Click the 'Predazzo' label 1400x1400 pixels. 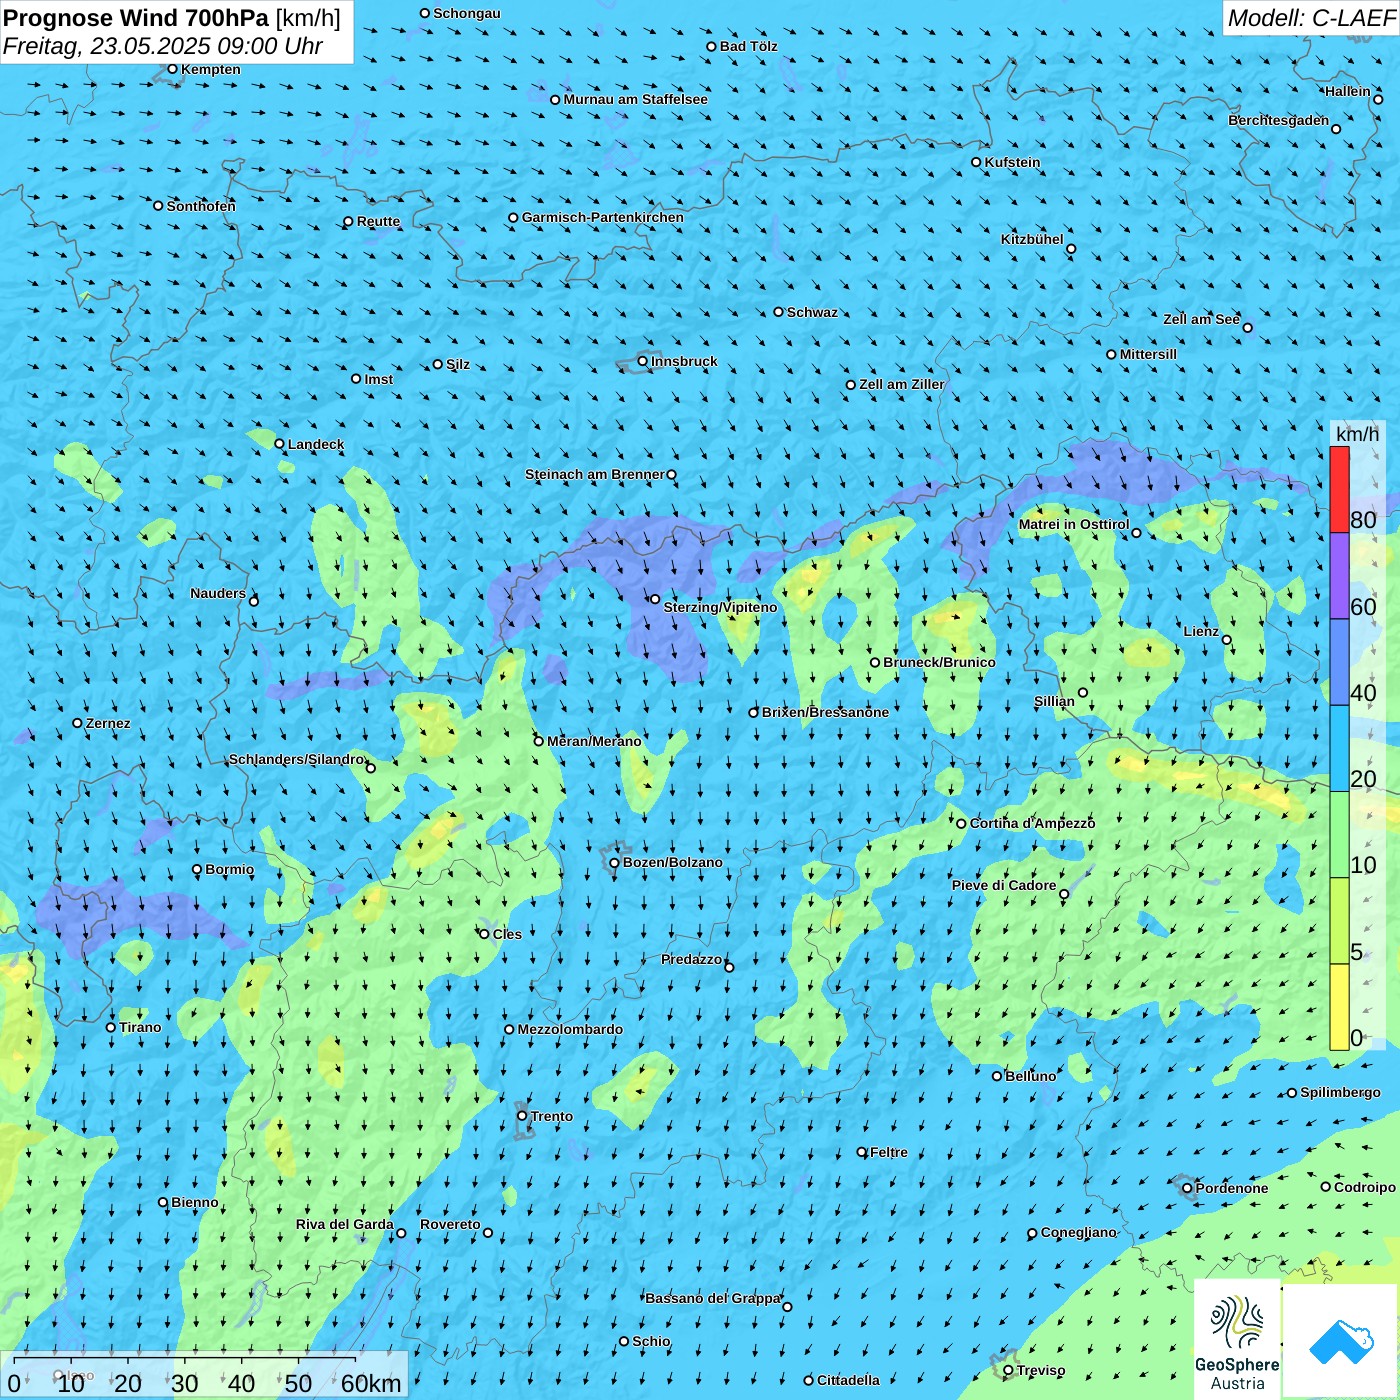click(691, 959)
